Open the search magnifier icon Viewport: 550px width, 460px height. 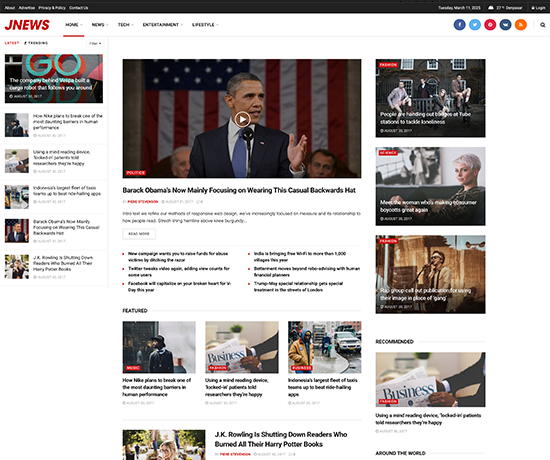543,25
